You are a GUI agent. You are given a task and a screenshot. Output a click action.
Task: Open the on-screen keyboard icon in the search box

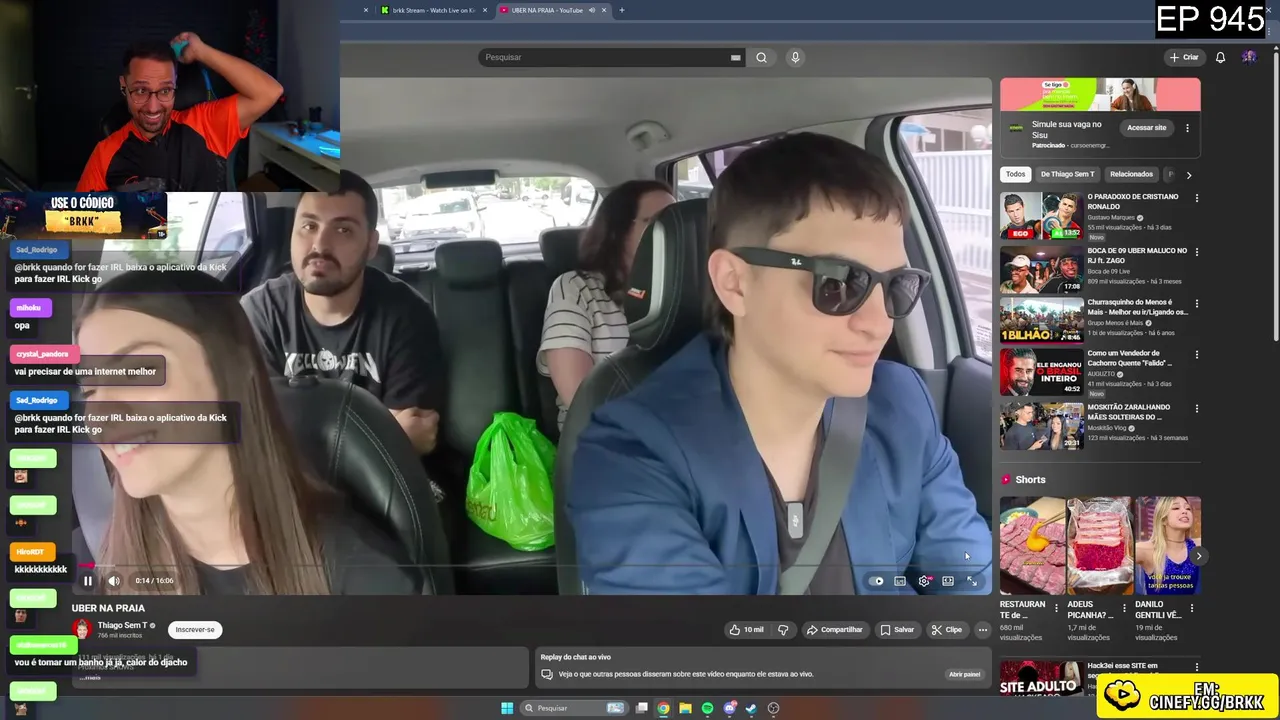(735, 57)
